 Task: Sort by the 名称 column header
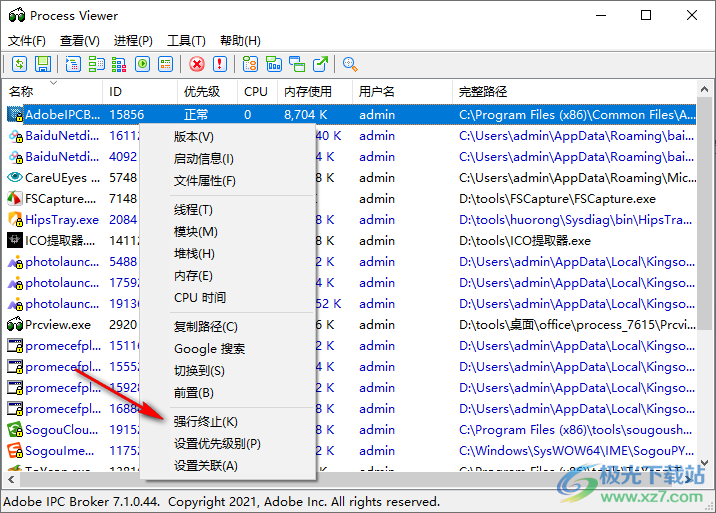pos(53,91)
